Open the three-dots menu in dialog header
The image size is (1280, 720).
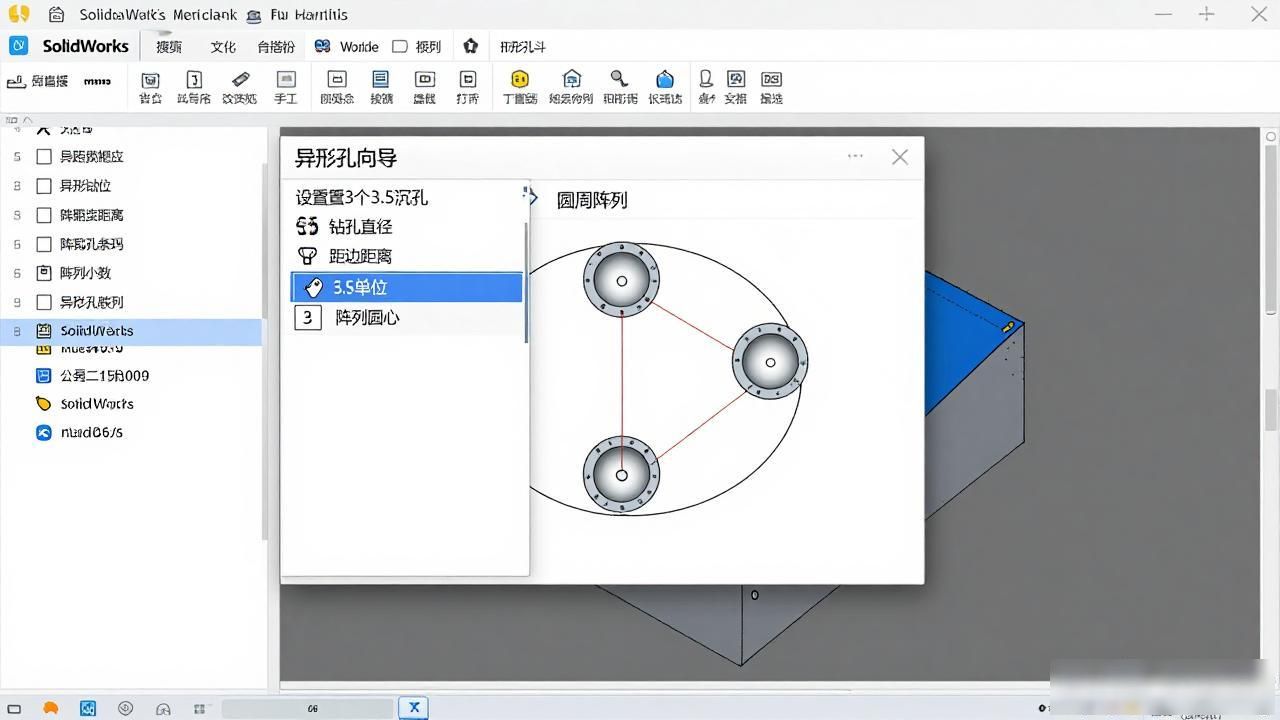pos(855,156)
